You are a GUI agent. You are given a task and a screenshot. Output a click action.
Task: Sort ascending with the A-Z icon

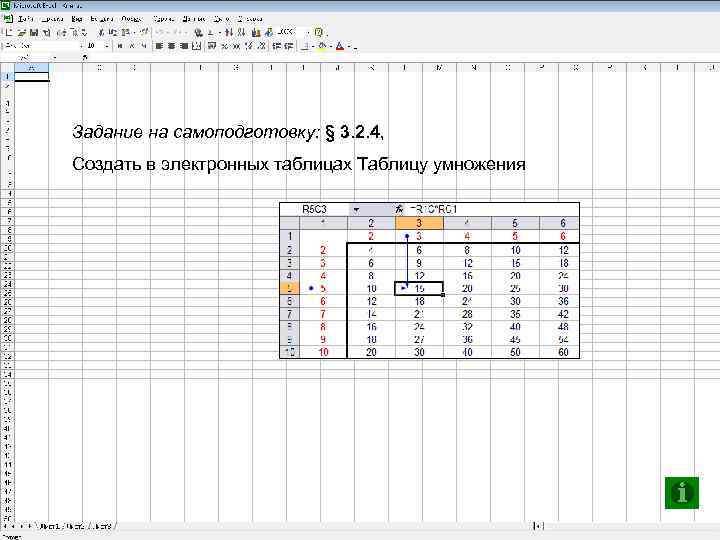coord(228,33)
